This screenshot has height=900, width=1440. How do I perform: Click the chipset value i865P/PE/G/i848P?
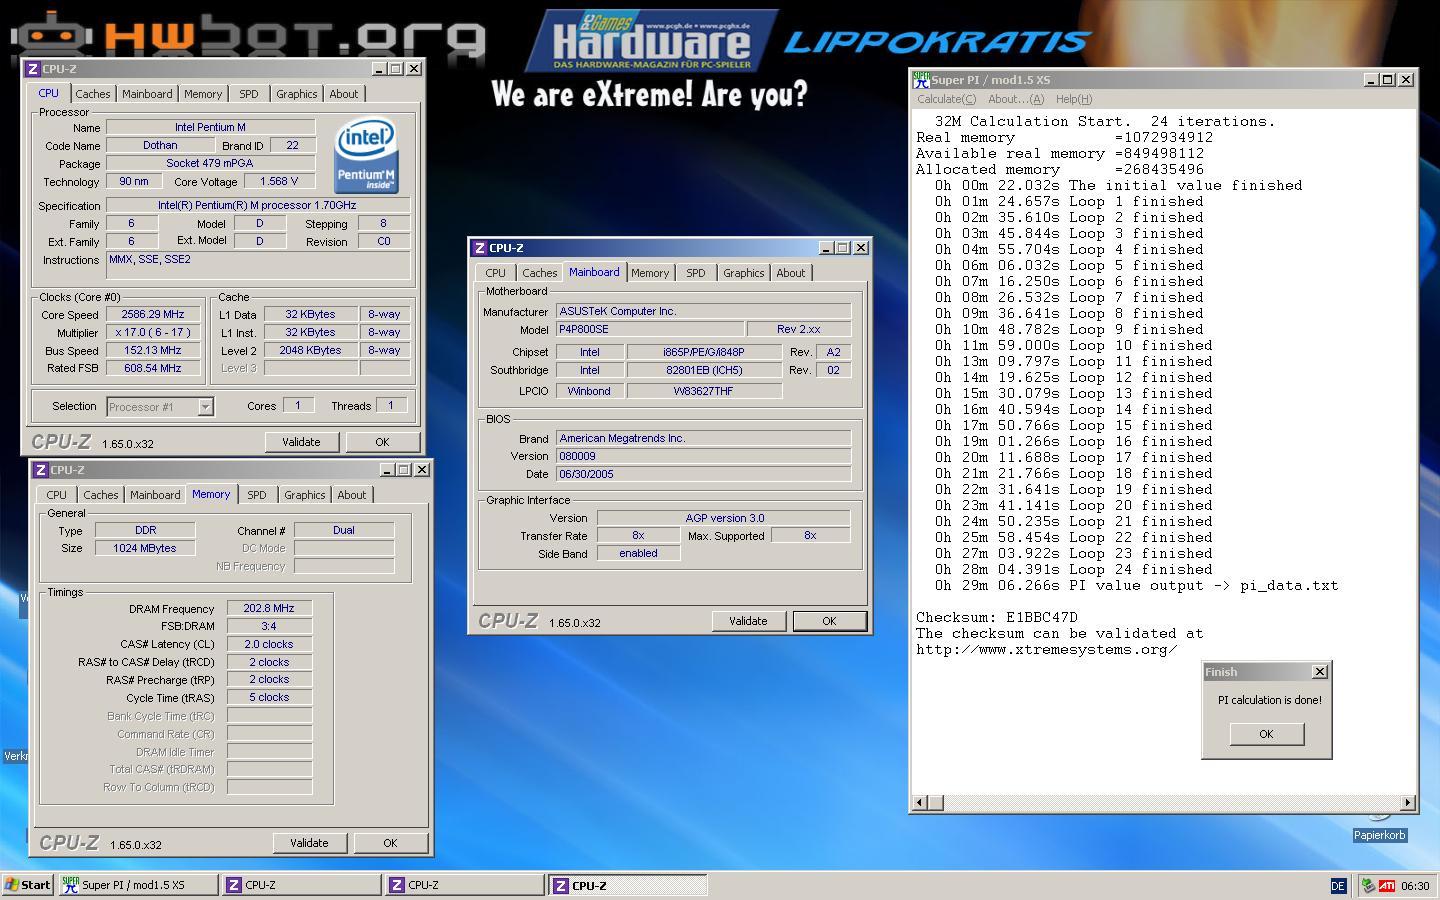coord(704,352)
